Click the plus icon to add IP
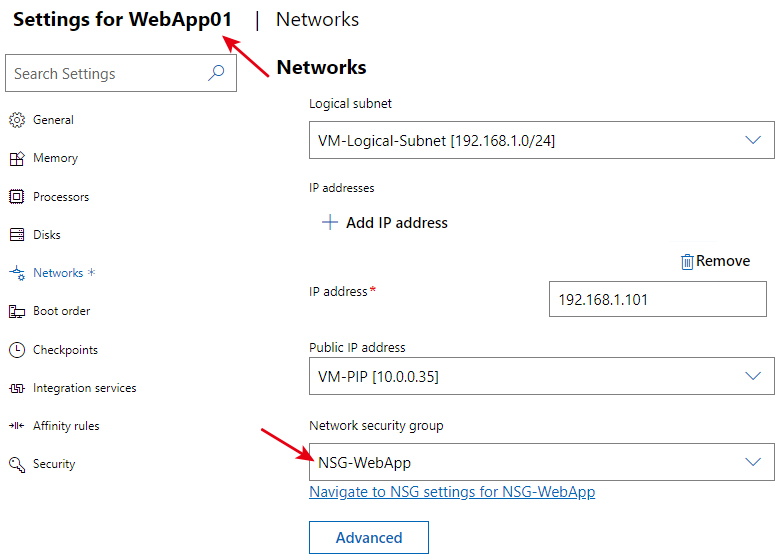This screenshot has width=783, height=560. pyautogui.click(x=330, y=222)
